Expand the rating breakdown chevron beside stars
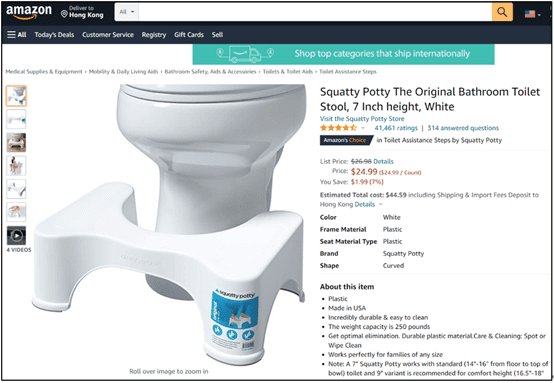Image resolution: width=554 pixels, height=383 pixels. (363, 128)
